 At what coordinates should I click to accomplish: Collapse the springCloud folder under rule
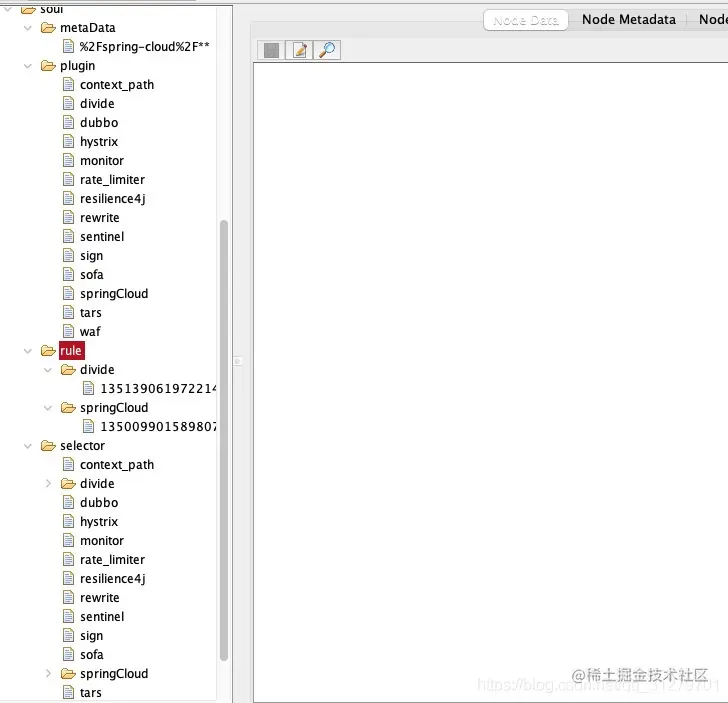(x=48, y=408)
